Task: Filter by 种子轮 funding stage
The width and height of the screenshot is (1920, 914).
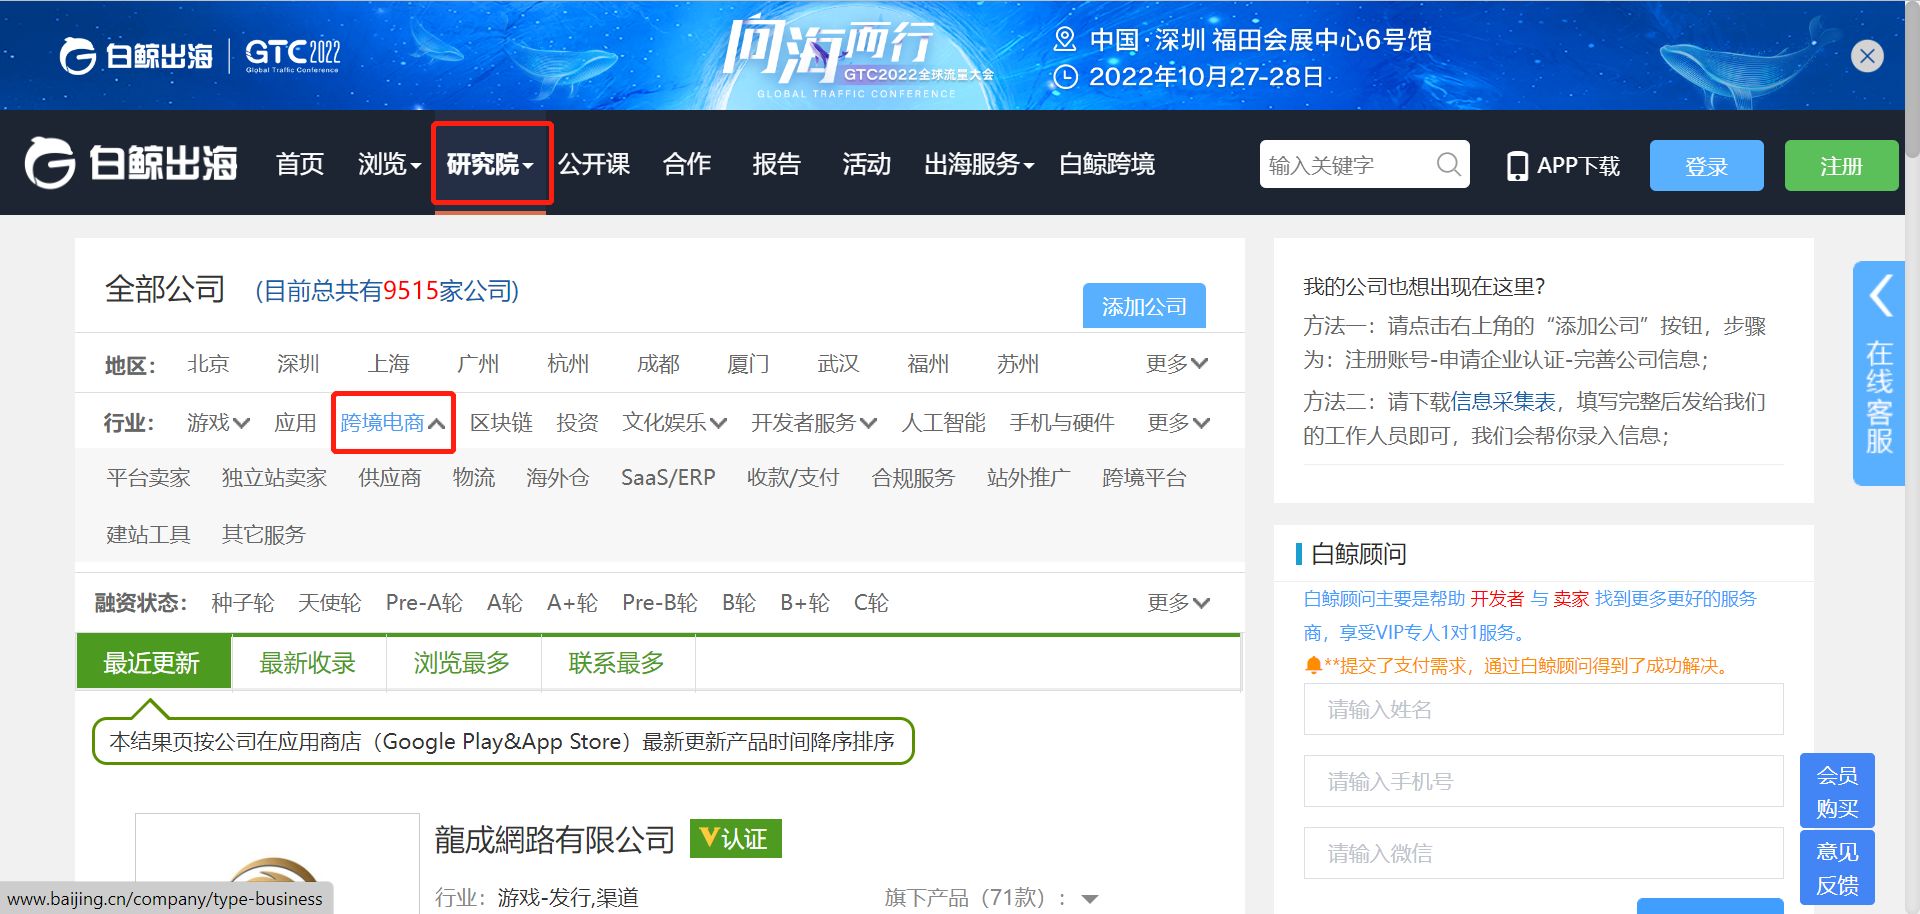Action: [x=242, y=603]
